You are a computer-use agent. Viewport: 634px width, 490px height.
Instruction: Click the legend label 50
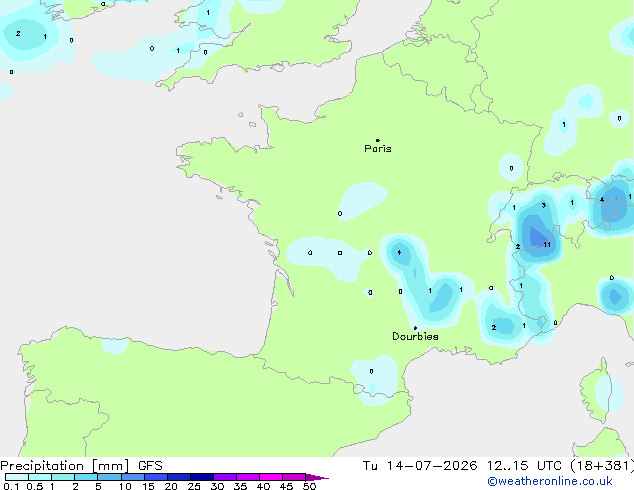pyautogui.click(x=309, y=486)
